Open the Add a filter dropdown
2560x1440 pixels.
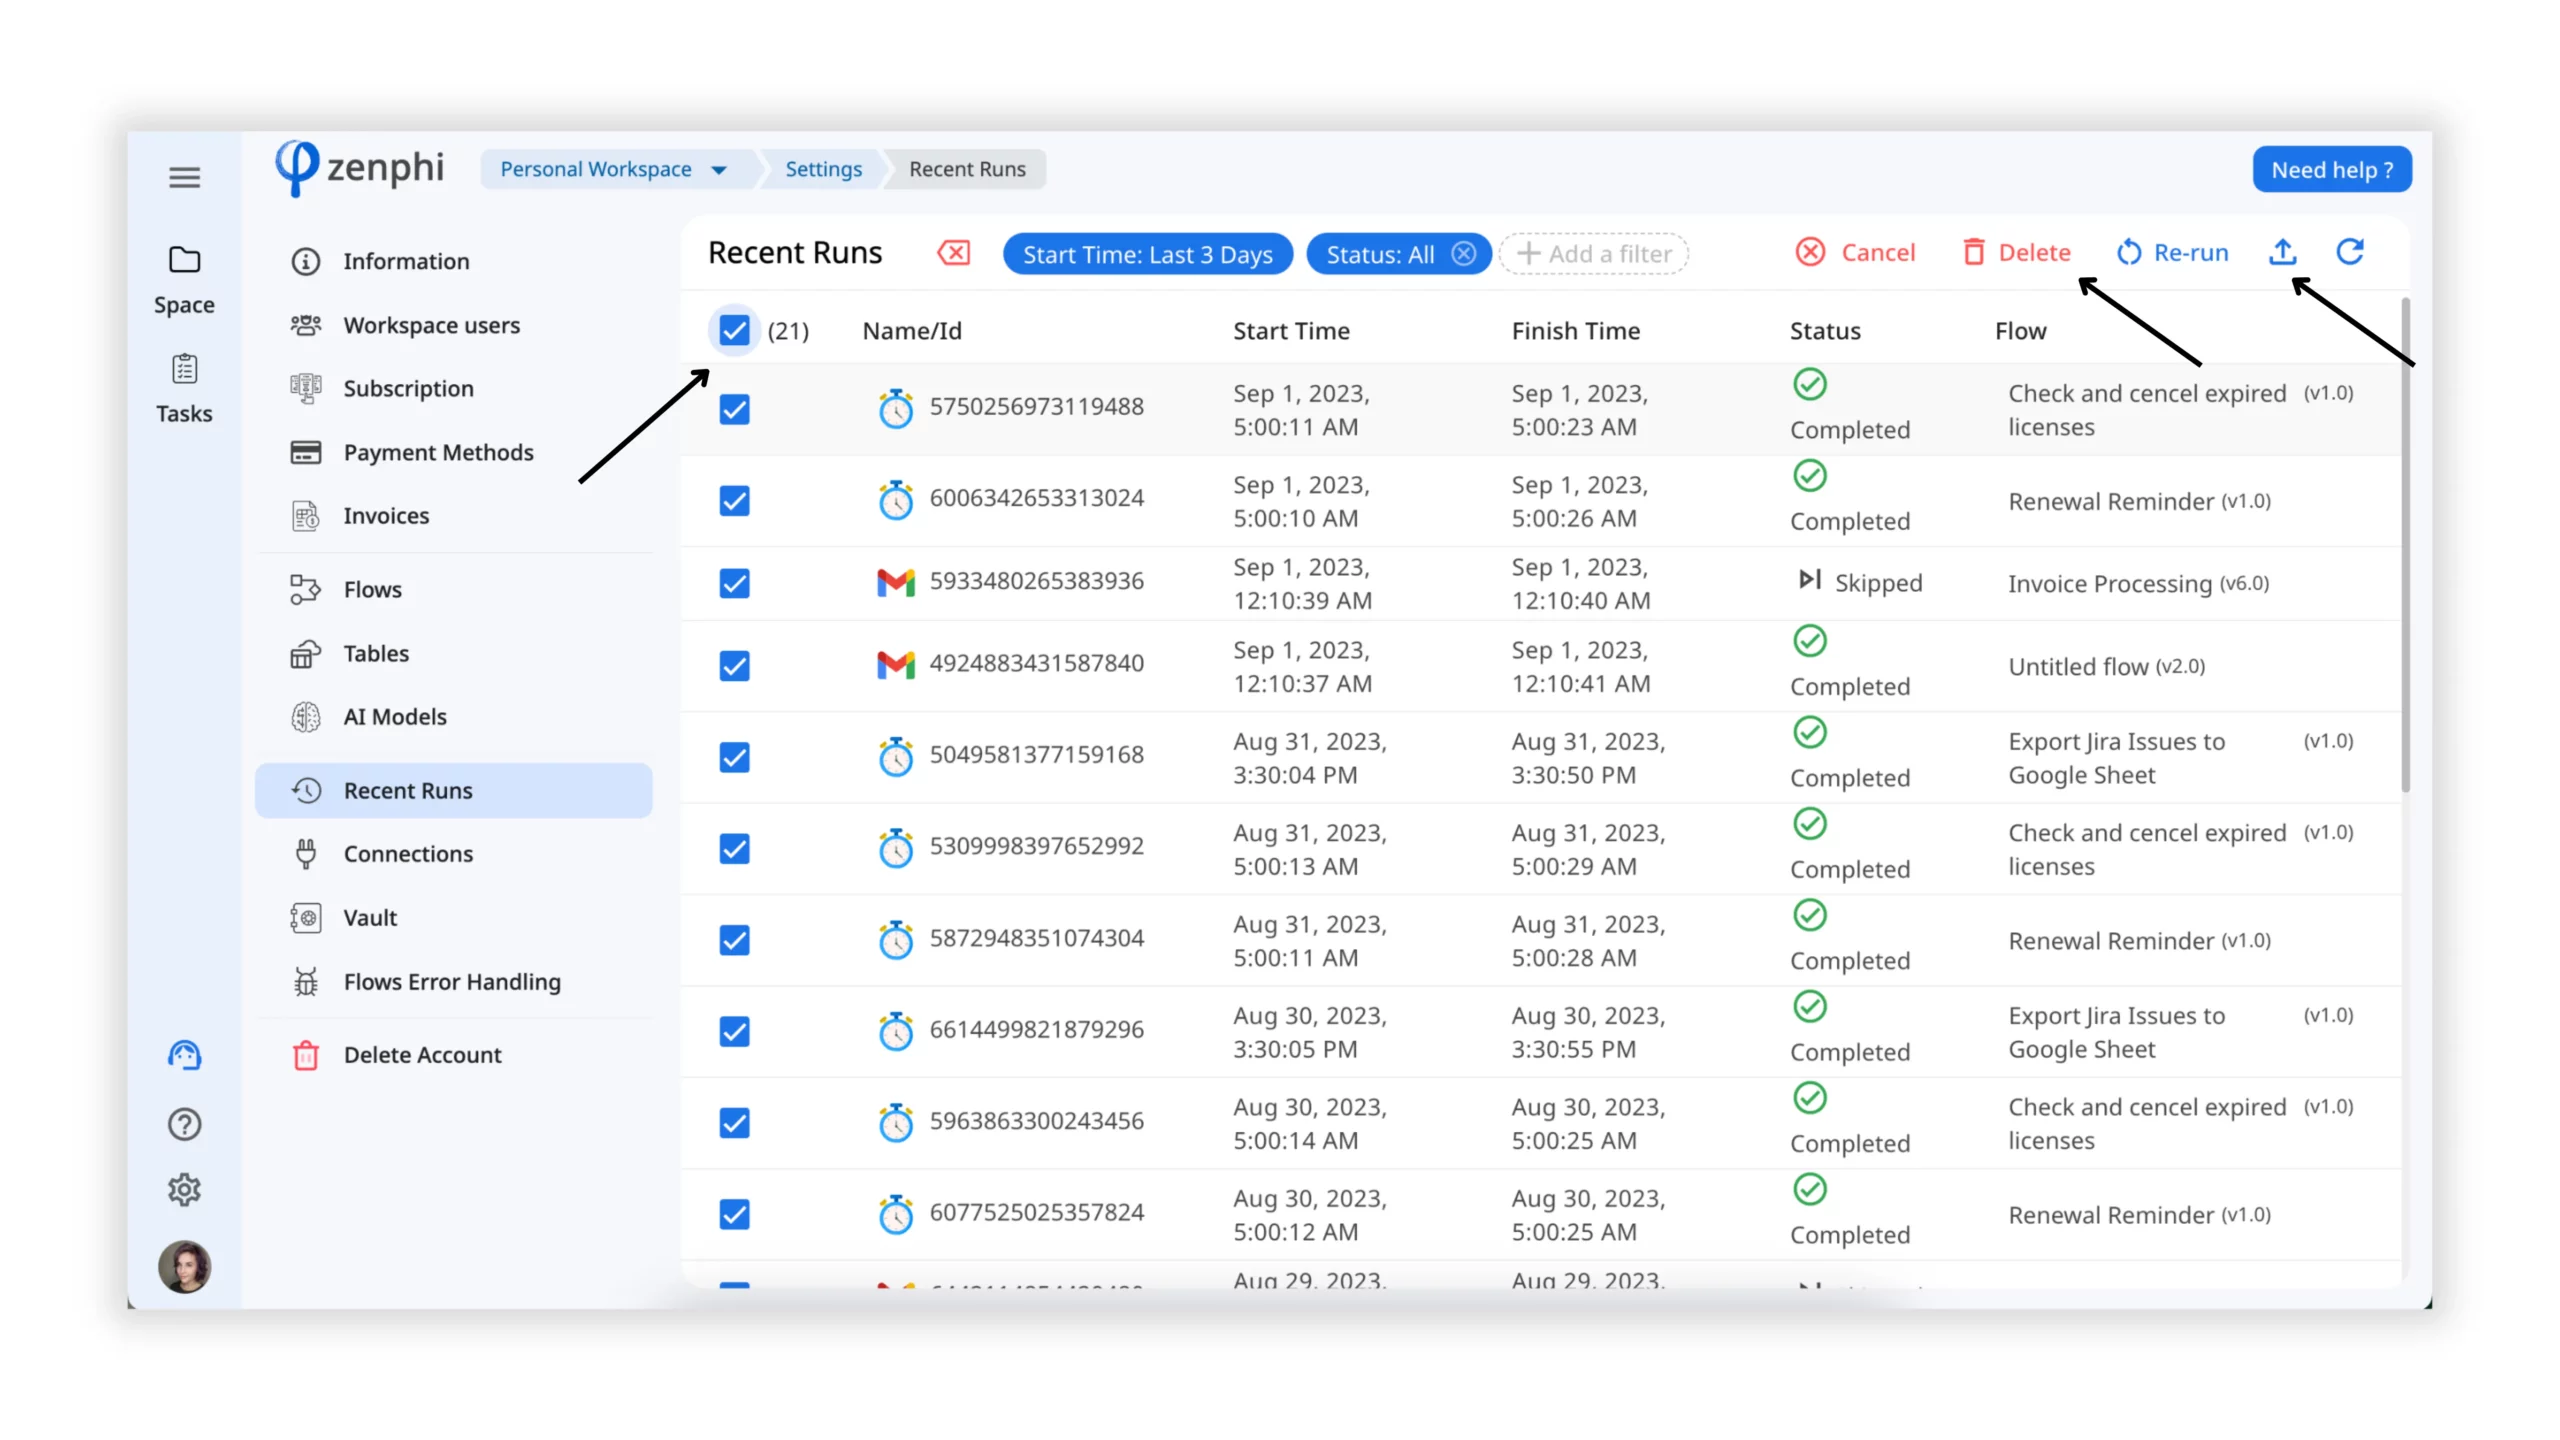(x=1594, y=254)
